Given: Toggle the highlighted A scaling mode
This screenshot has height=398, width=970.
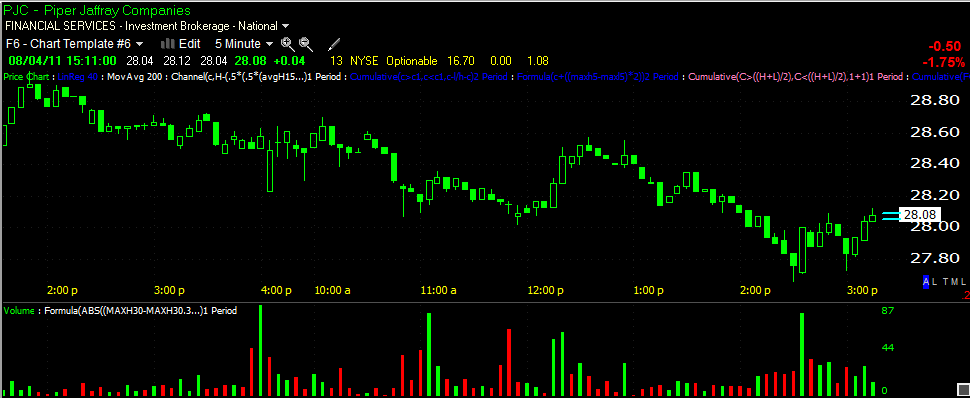Looking at the screenshot, I should 926,282.
